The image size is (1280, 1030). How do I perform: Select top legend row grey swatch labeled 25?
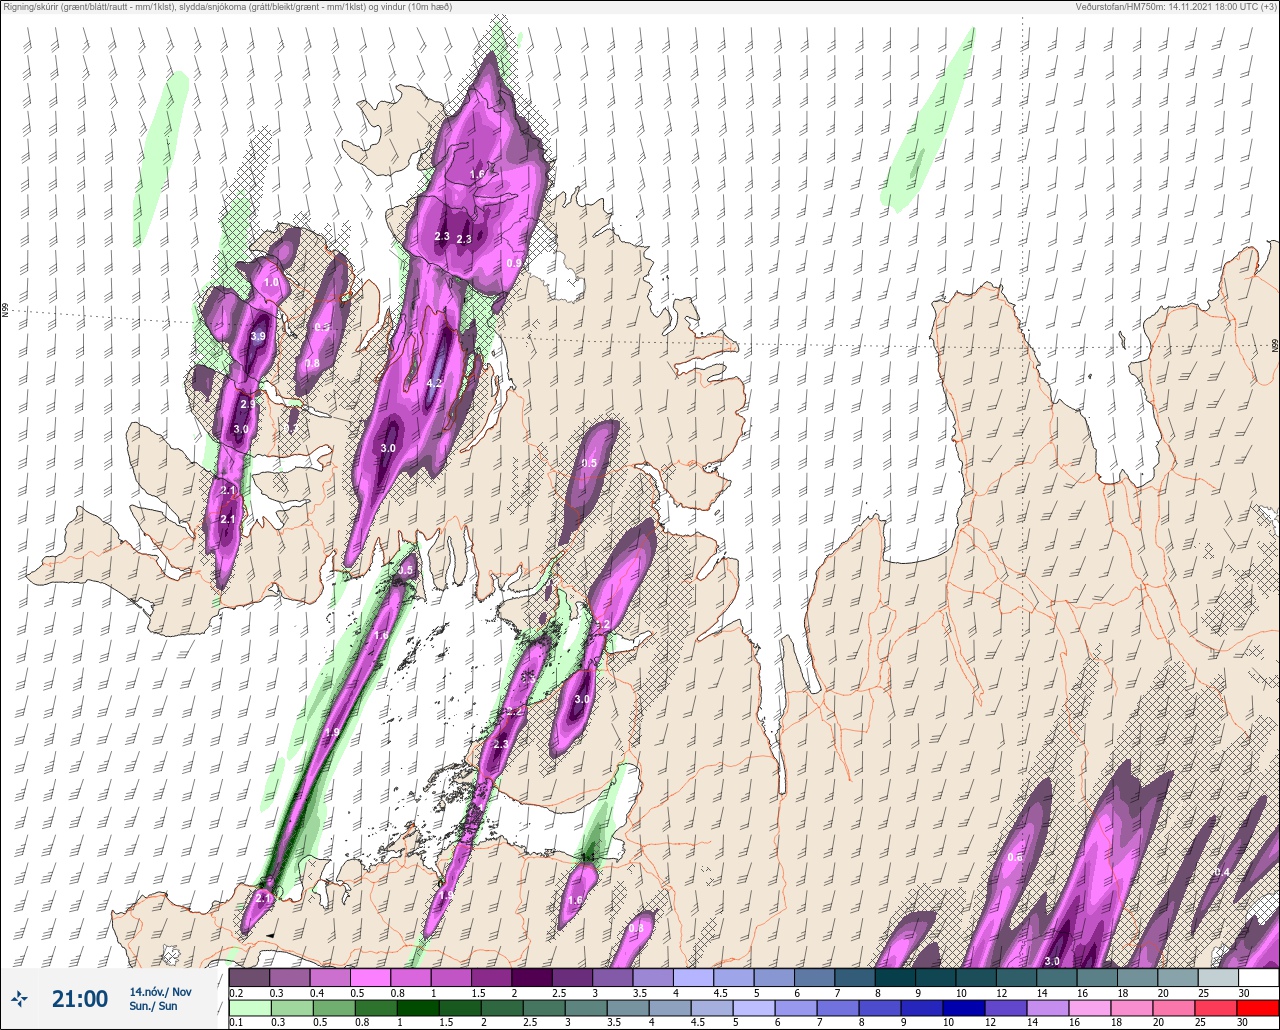[x=1218, y=977]
